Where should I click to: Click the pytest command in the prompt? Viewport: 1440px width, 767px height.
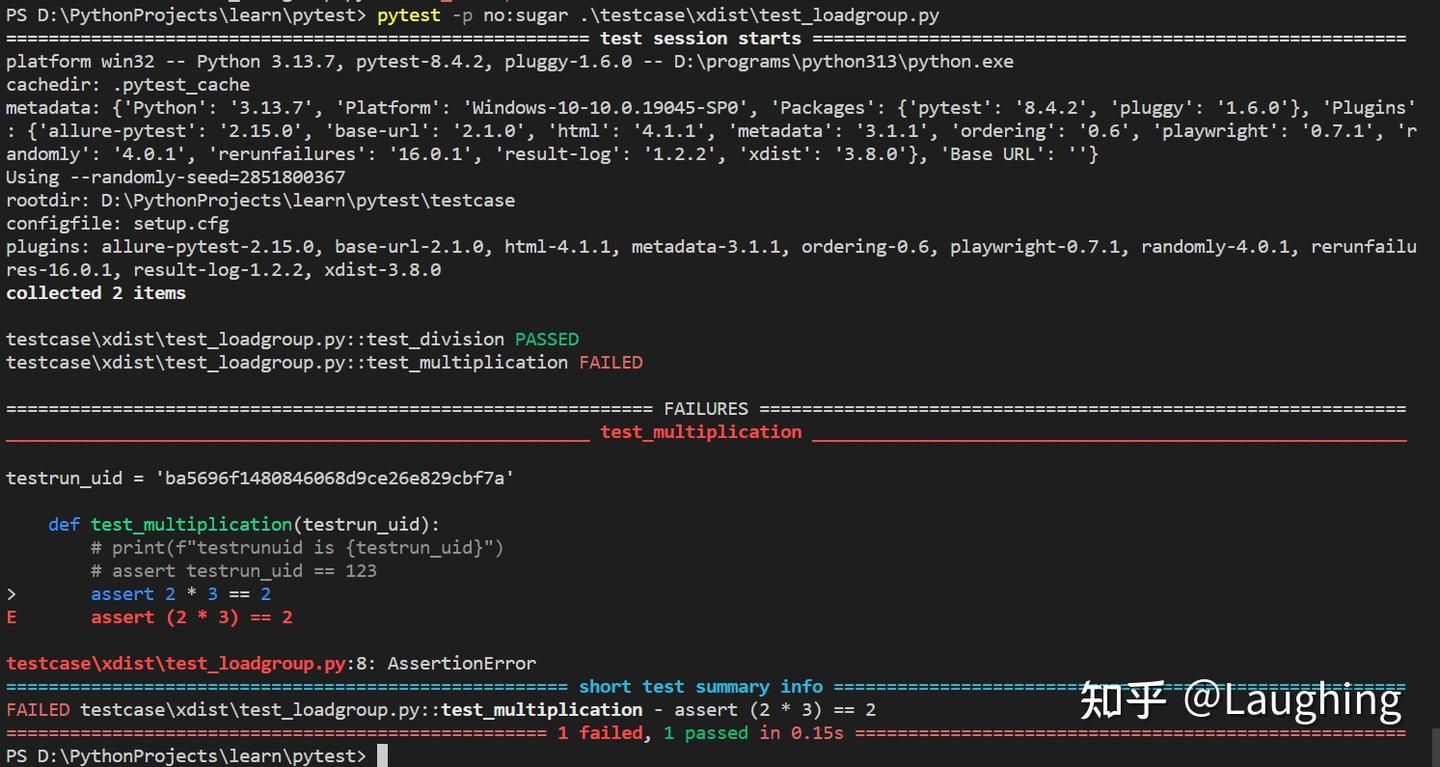408,15
